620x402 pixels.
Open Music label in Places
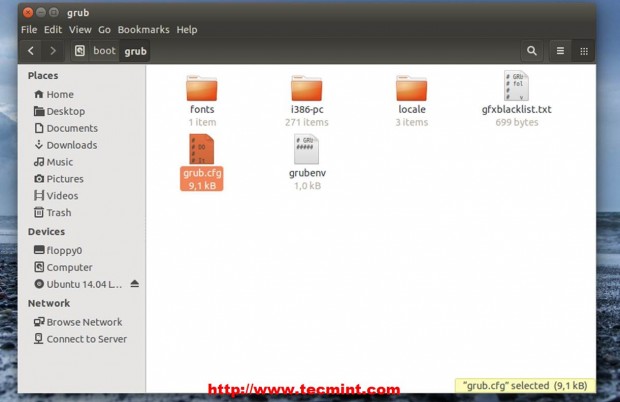click(60, 162)
